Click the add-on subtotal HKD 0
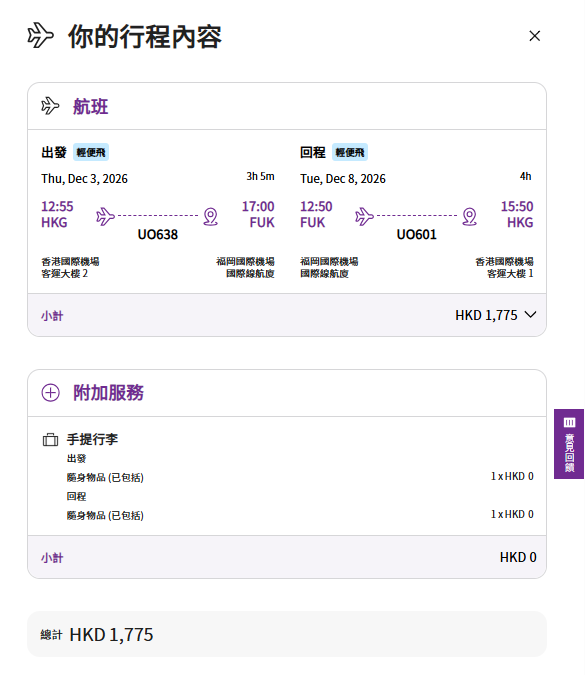This screenshot has height=675, width=585. pyautogui.click(x=518, y=557)
